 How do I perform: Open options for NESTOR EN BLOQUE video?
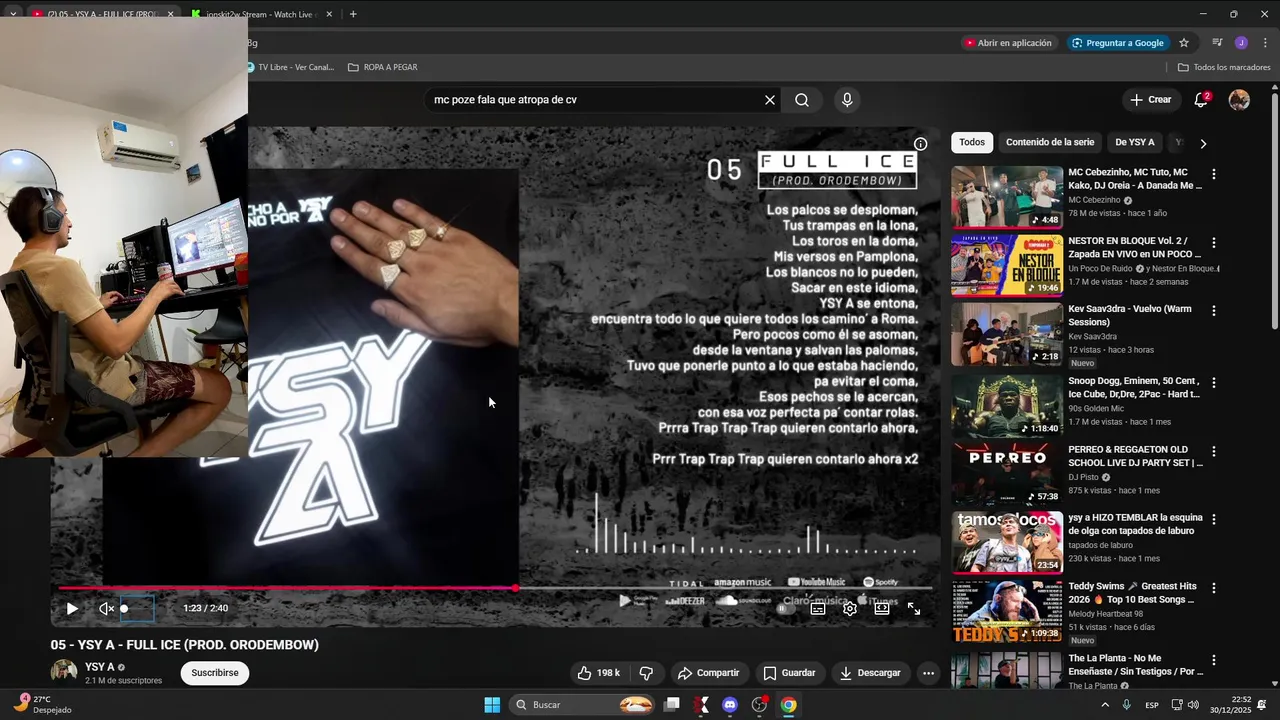click(x=1214, y=243)
